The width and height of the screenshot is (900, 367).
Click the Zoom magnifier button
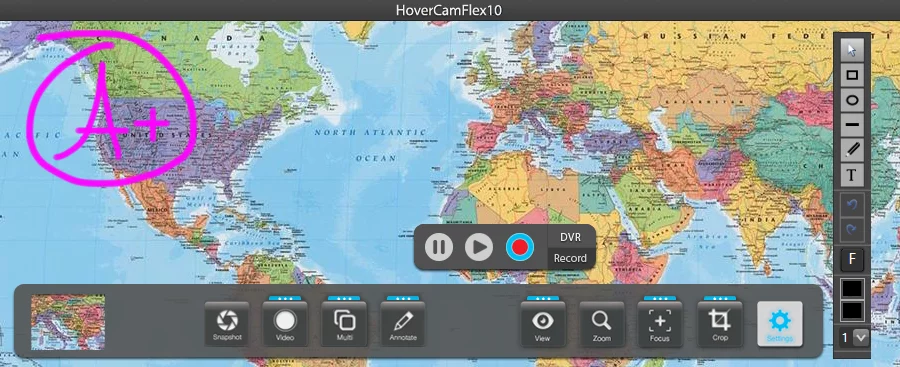point(602,324)
